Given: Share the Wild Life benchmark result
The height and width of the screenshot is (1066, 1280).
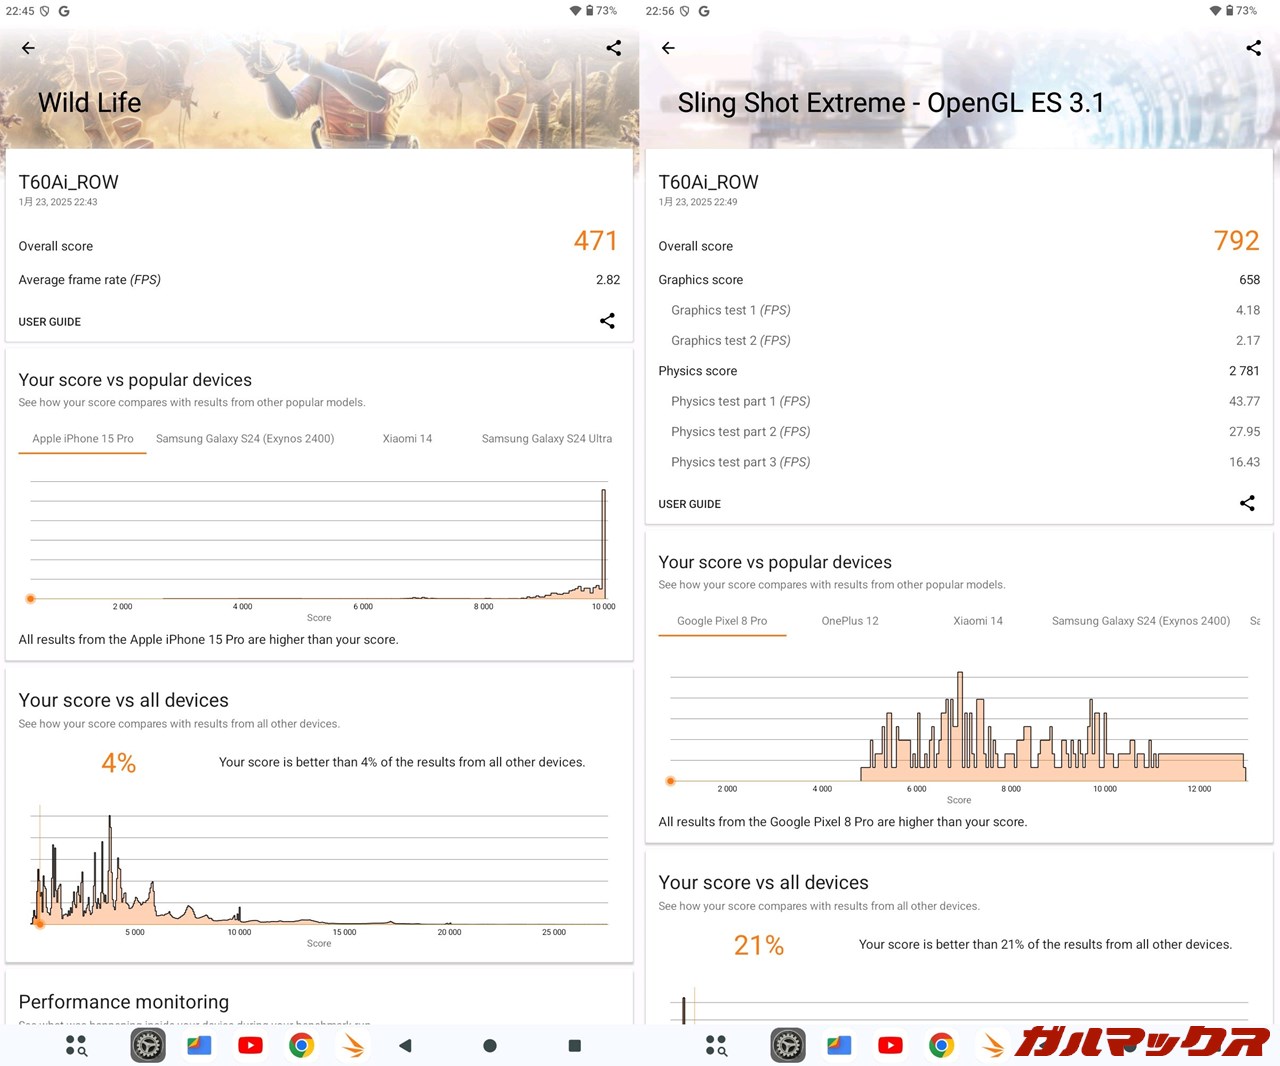Looking at the screenshot, I should click(x=613, y=47).
